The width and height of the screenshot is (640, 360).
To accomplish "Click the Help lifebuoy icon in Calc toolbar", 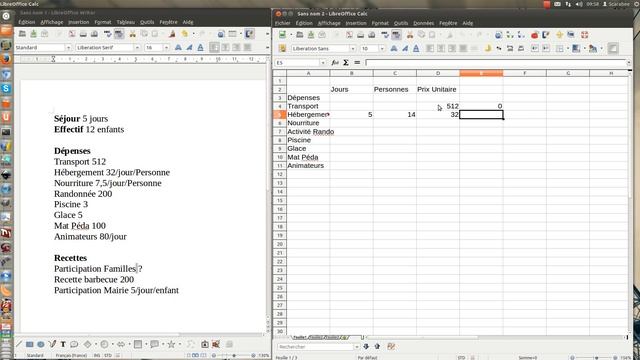I will point(584,35).
